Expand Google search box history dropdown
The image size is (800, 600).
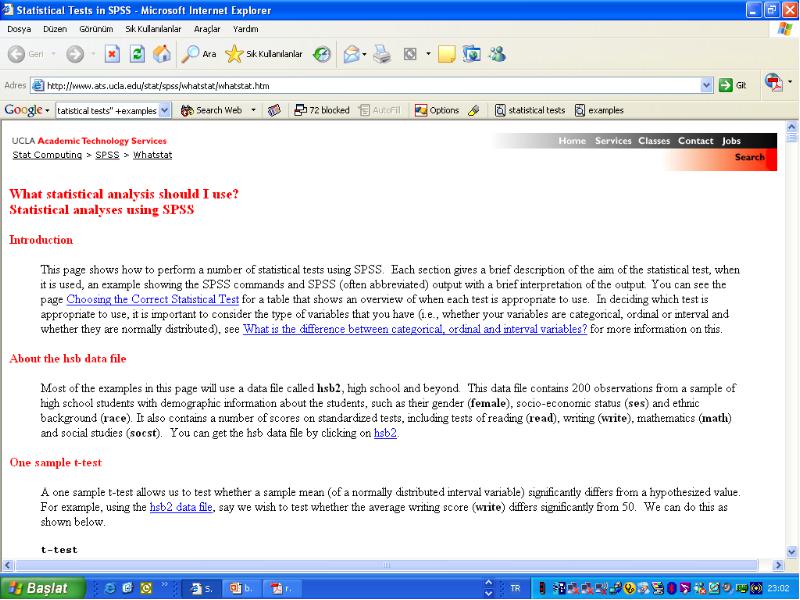click(x=164, y=110)
